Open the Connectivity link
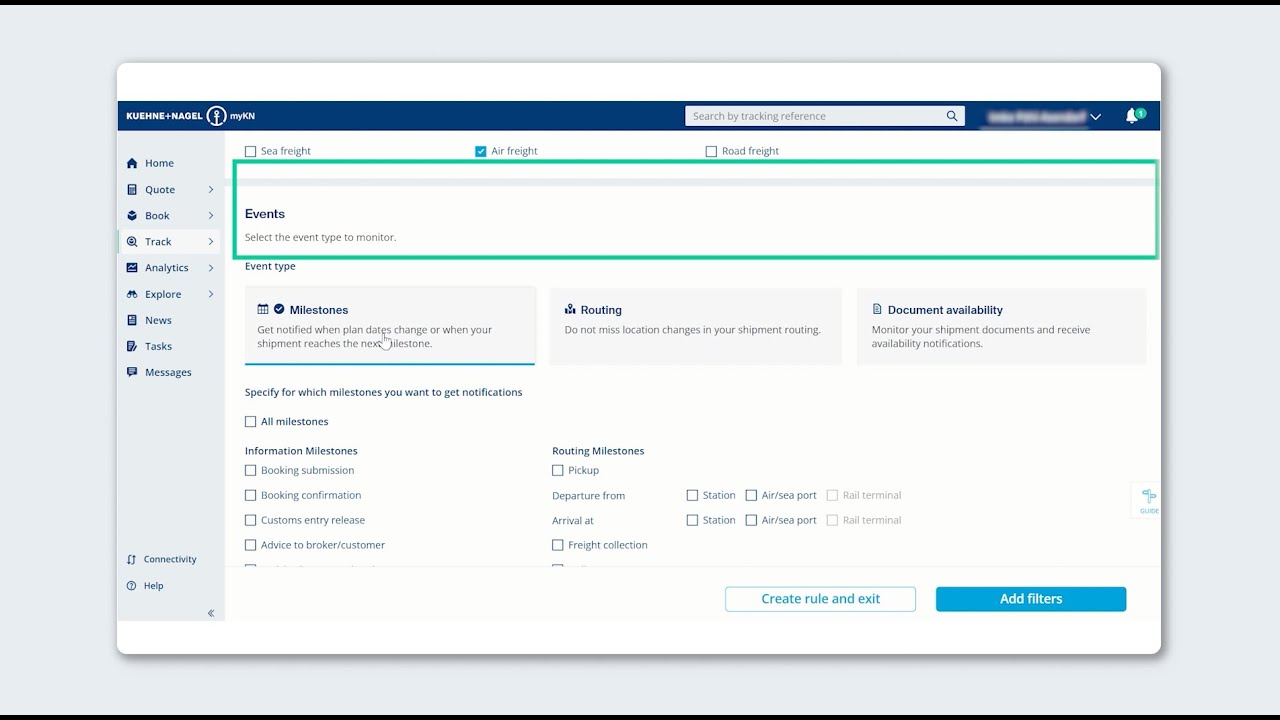The height and width of the screenshot is (720, 1280). [170, 559]
